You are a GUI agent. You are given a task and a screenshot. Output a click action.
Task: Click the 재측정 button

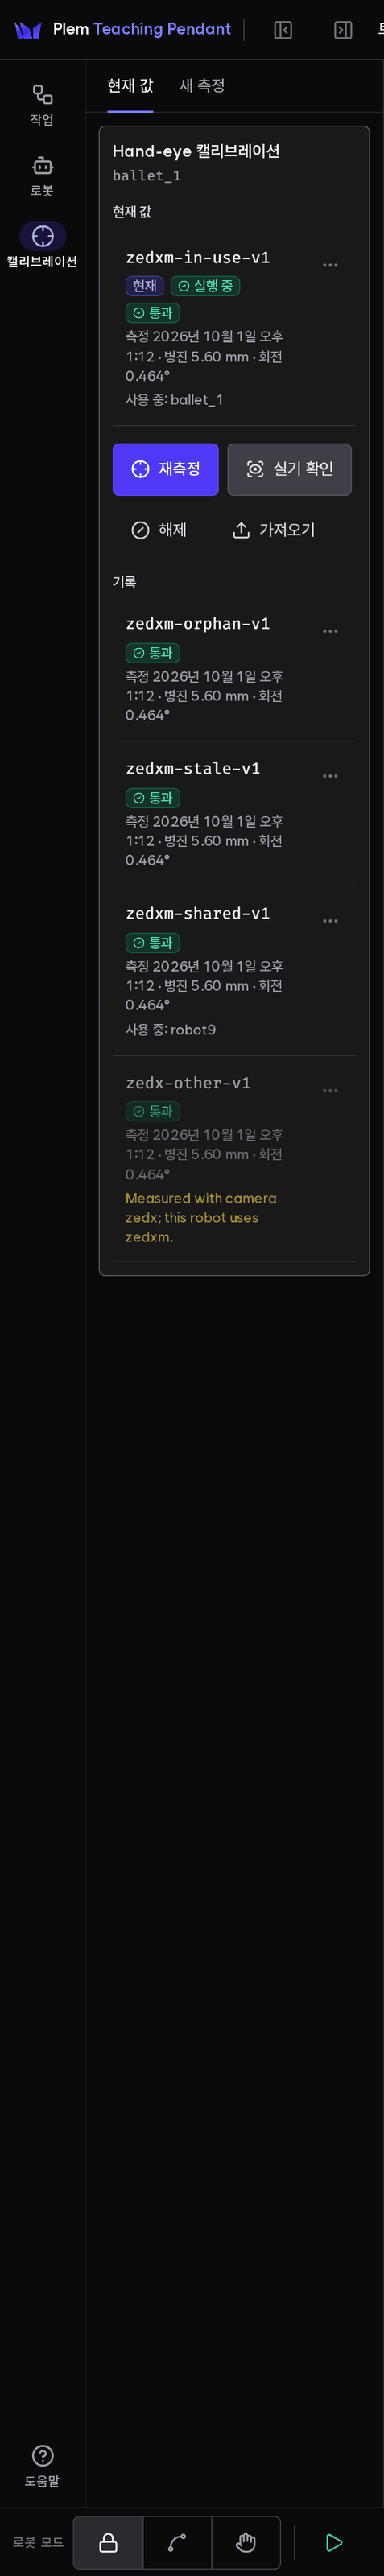(x=165, y=469)
